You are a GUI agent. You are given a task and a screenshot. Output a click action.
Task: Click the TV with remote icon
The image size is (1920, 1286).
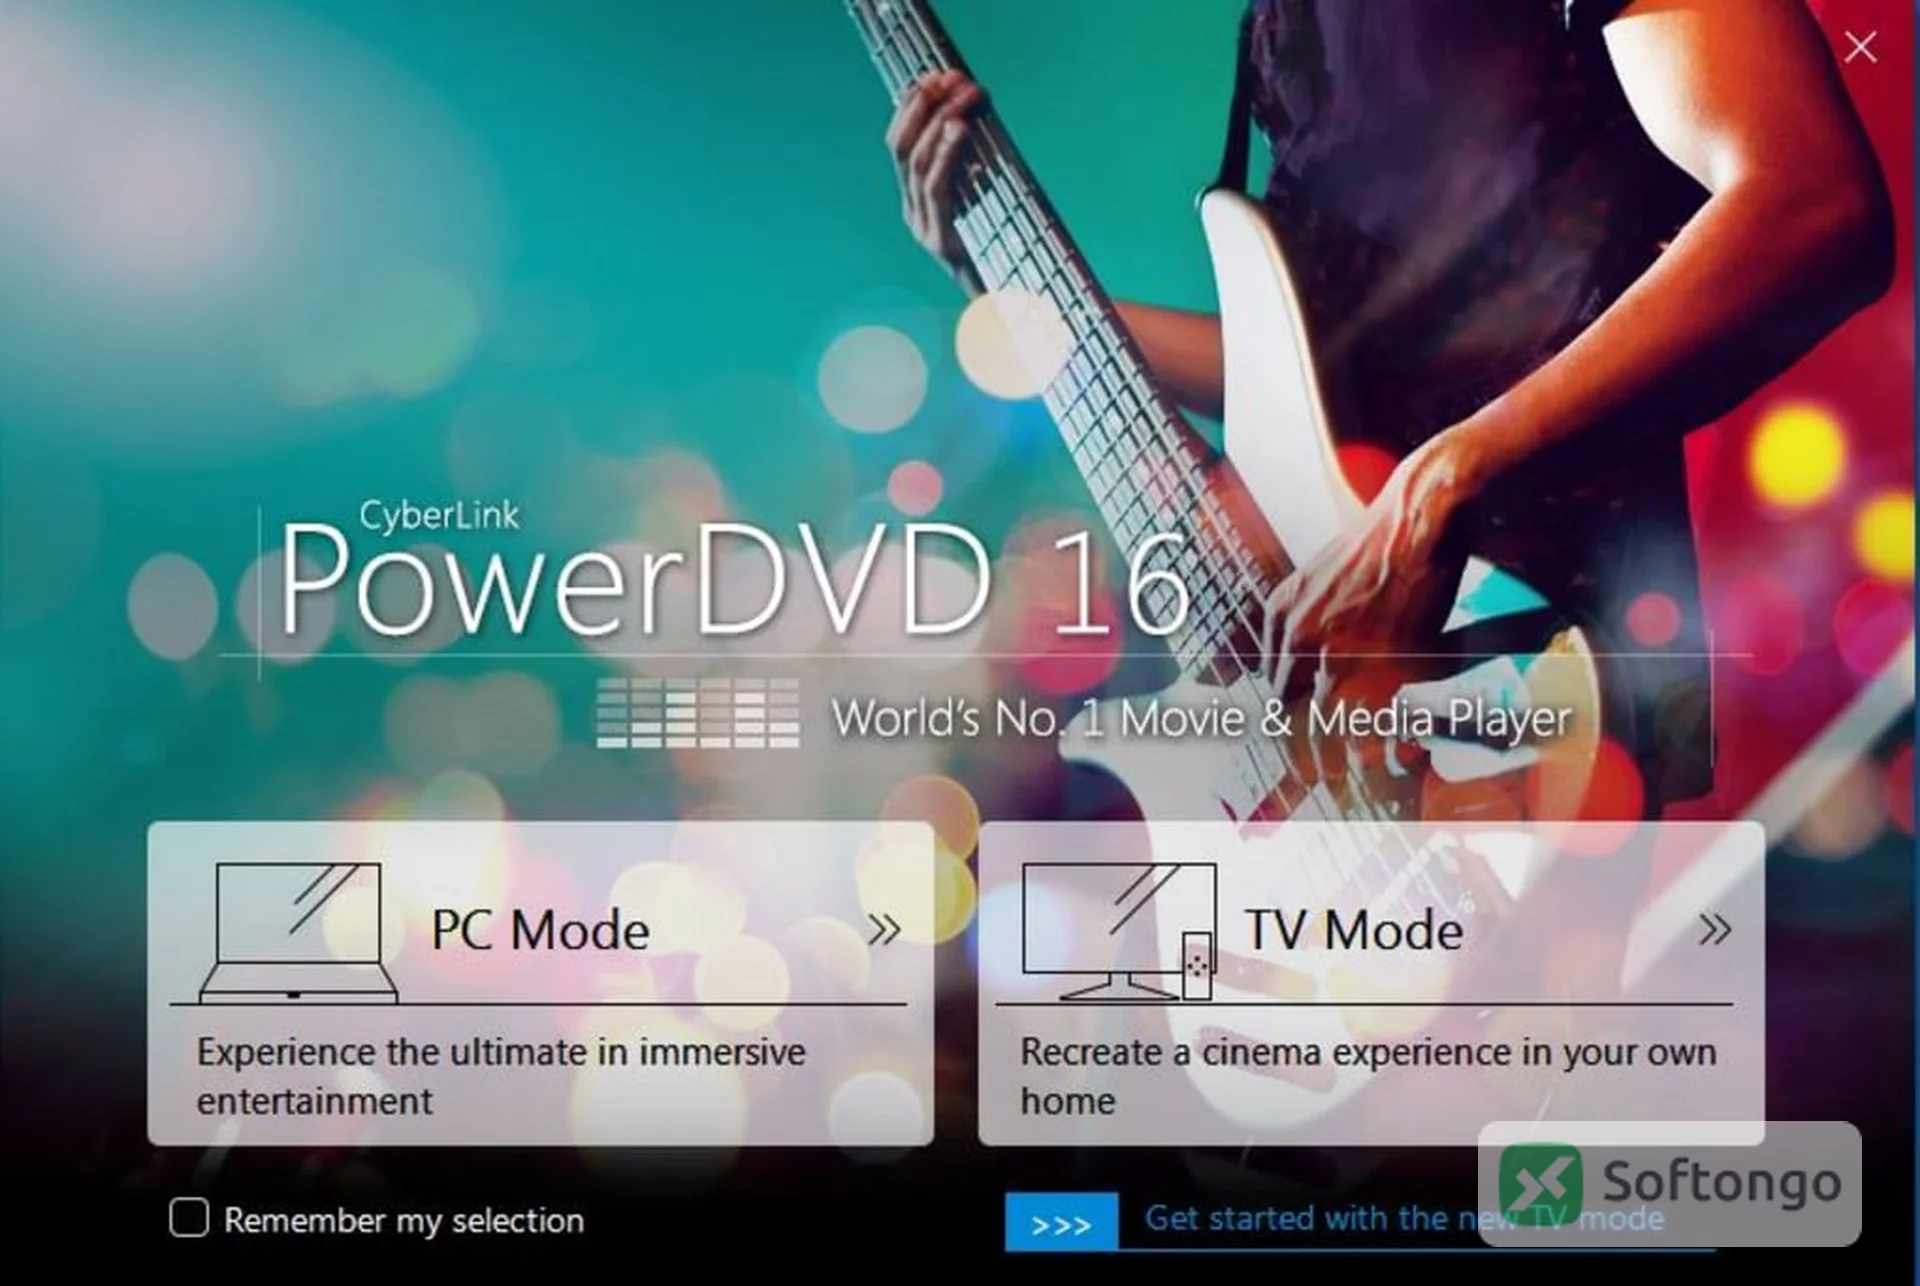tap(1118, 931)
